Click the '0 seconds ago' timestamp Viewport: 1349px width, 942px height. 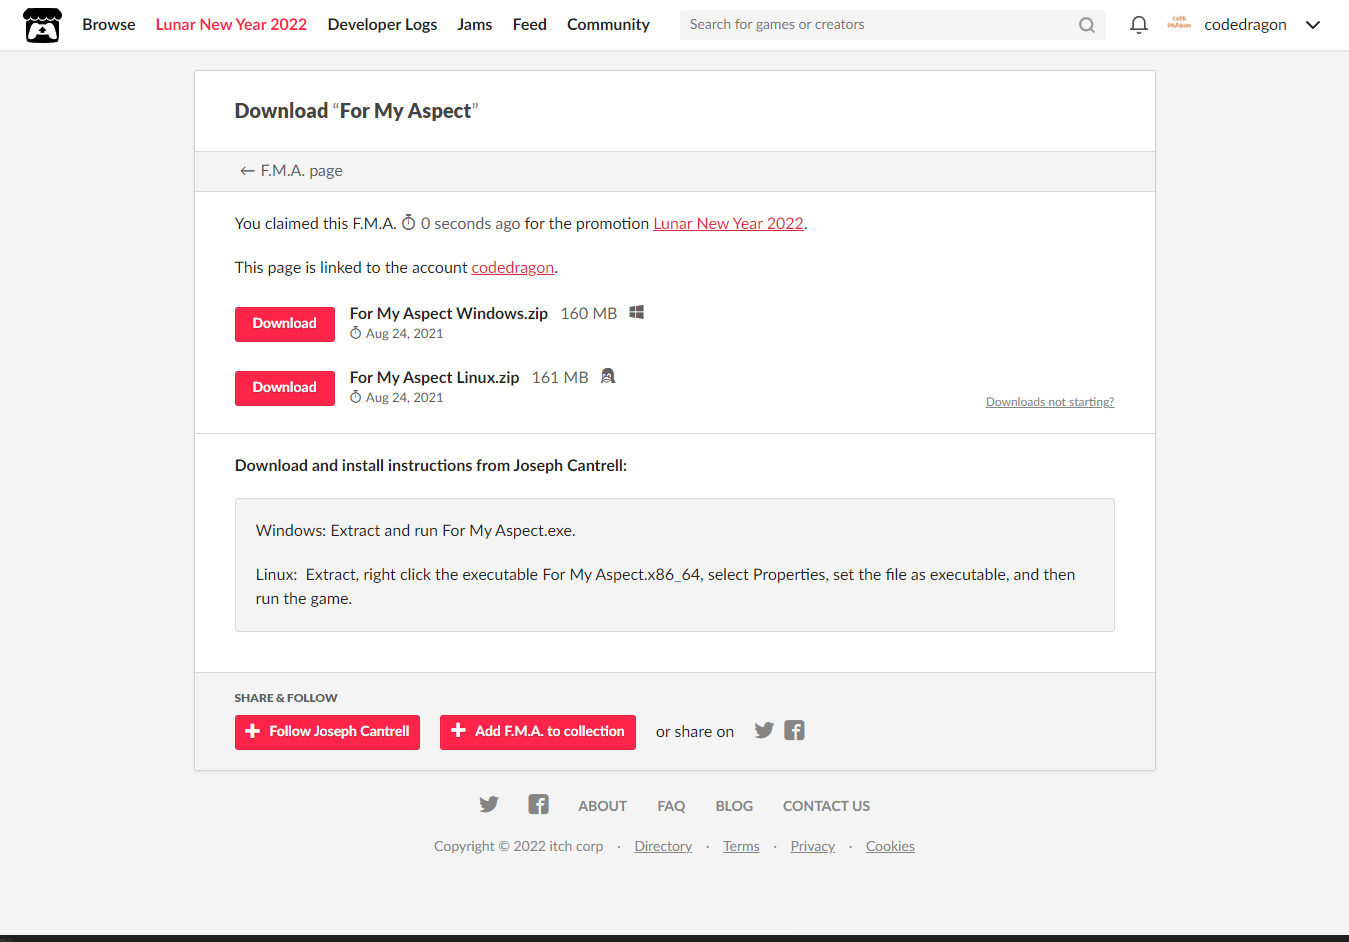470,224
